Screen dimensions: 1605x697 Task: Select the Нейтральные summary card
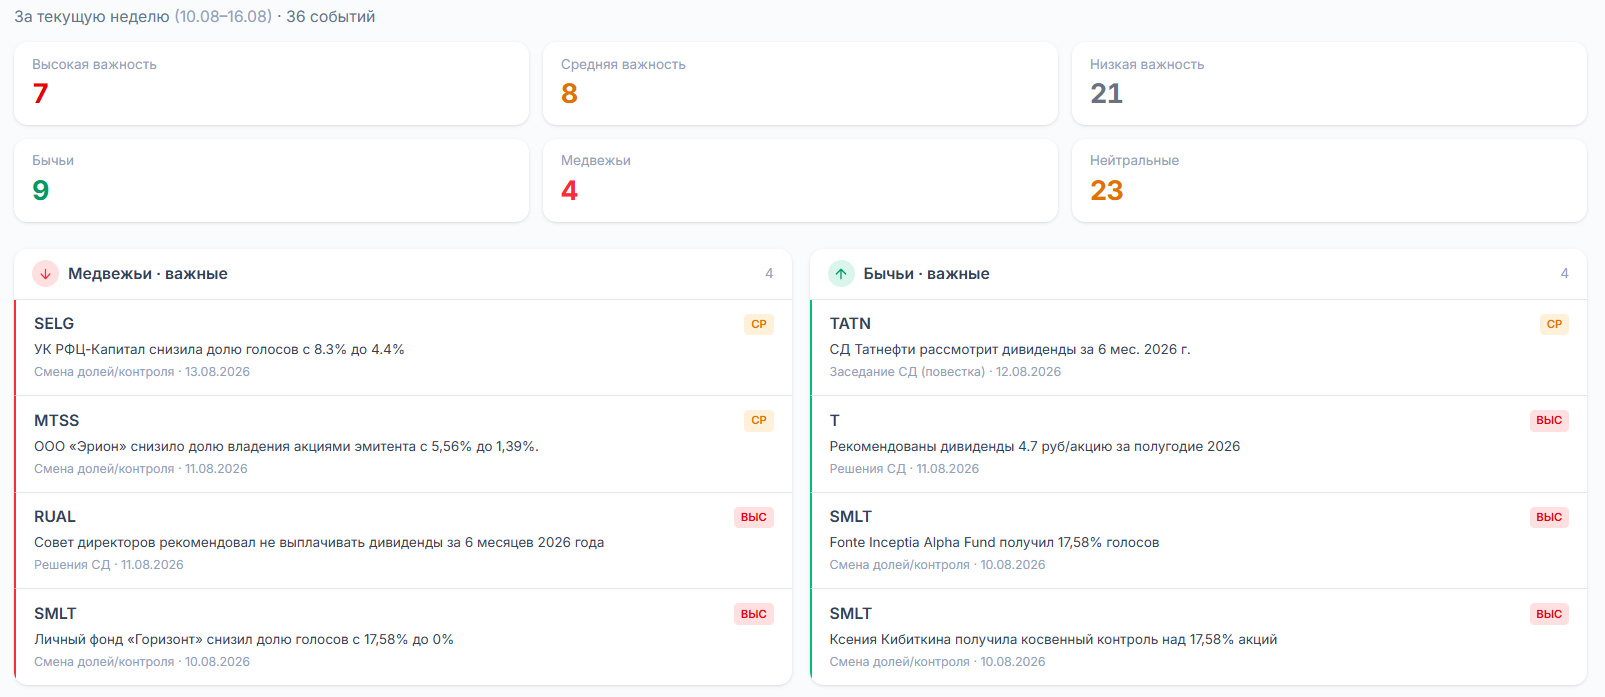[1329, 180]
